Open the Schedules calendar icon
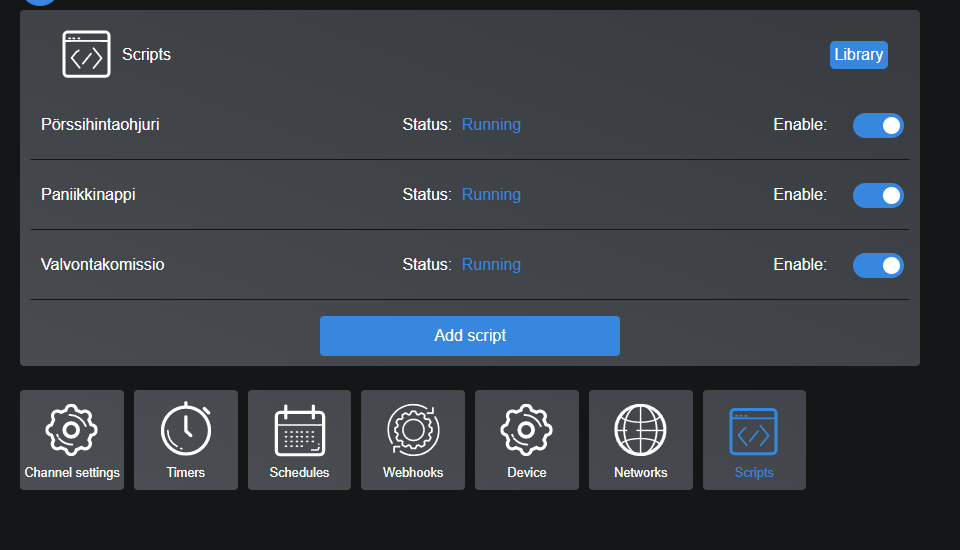 click(x=299, y=431)
